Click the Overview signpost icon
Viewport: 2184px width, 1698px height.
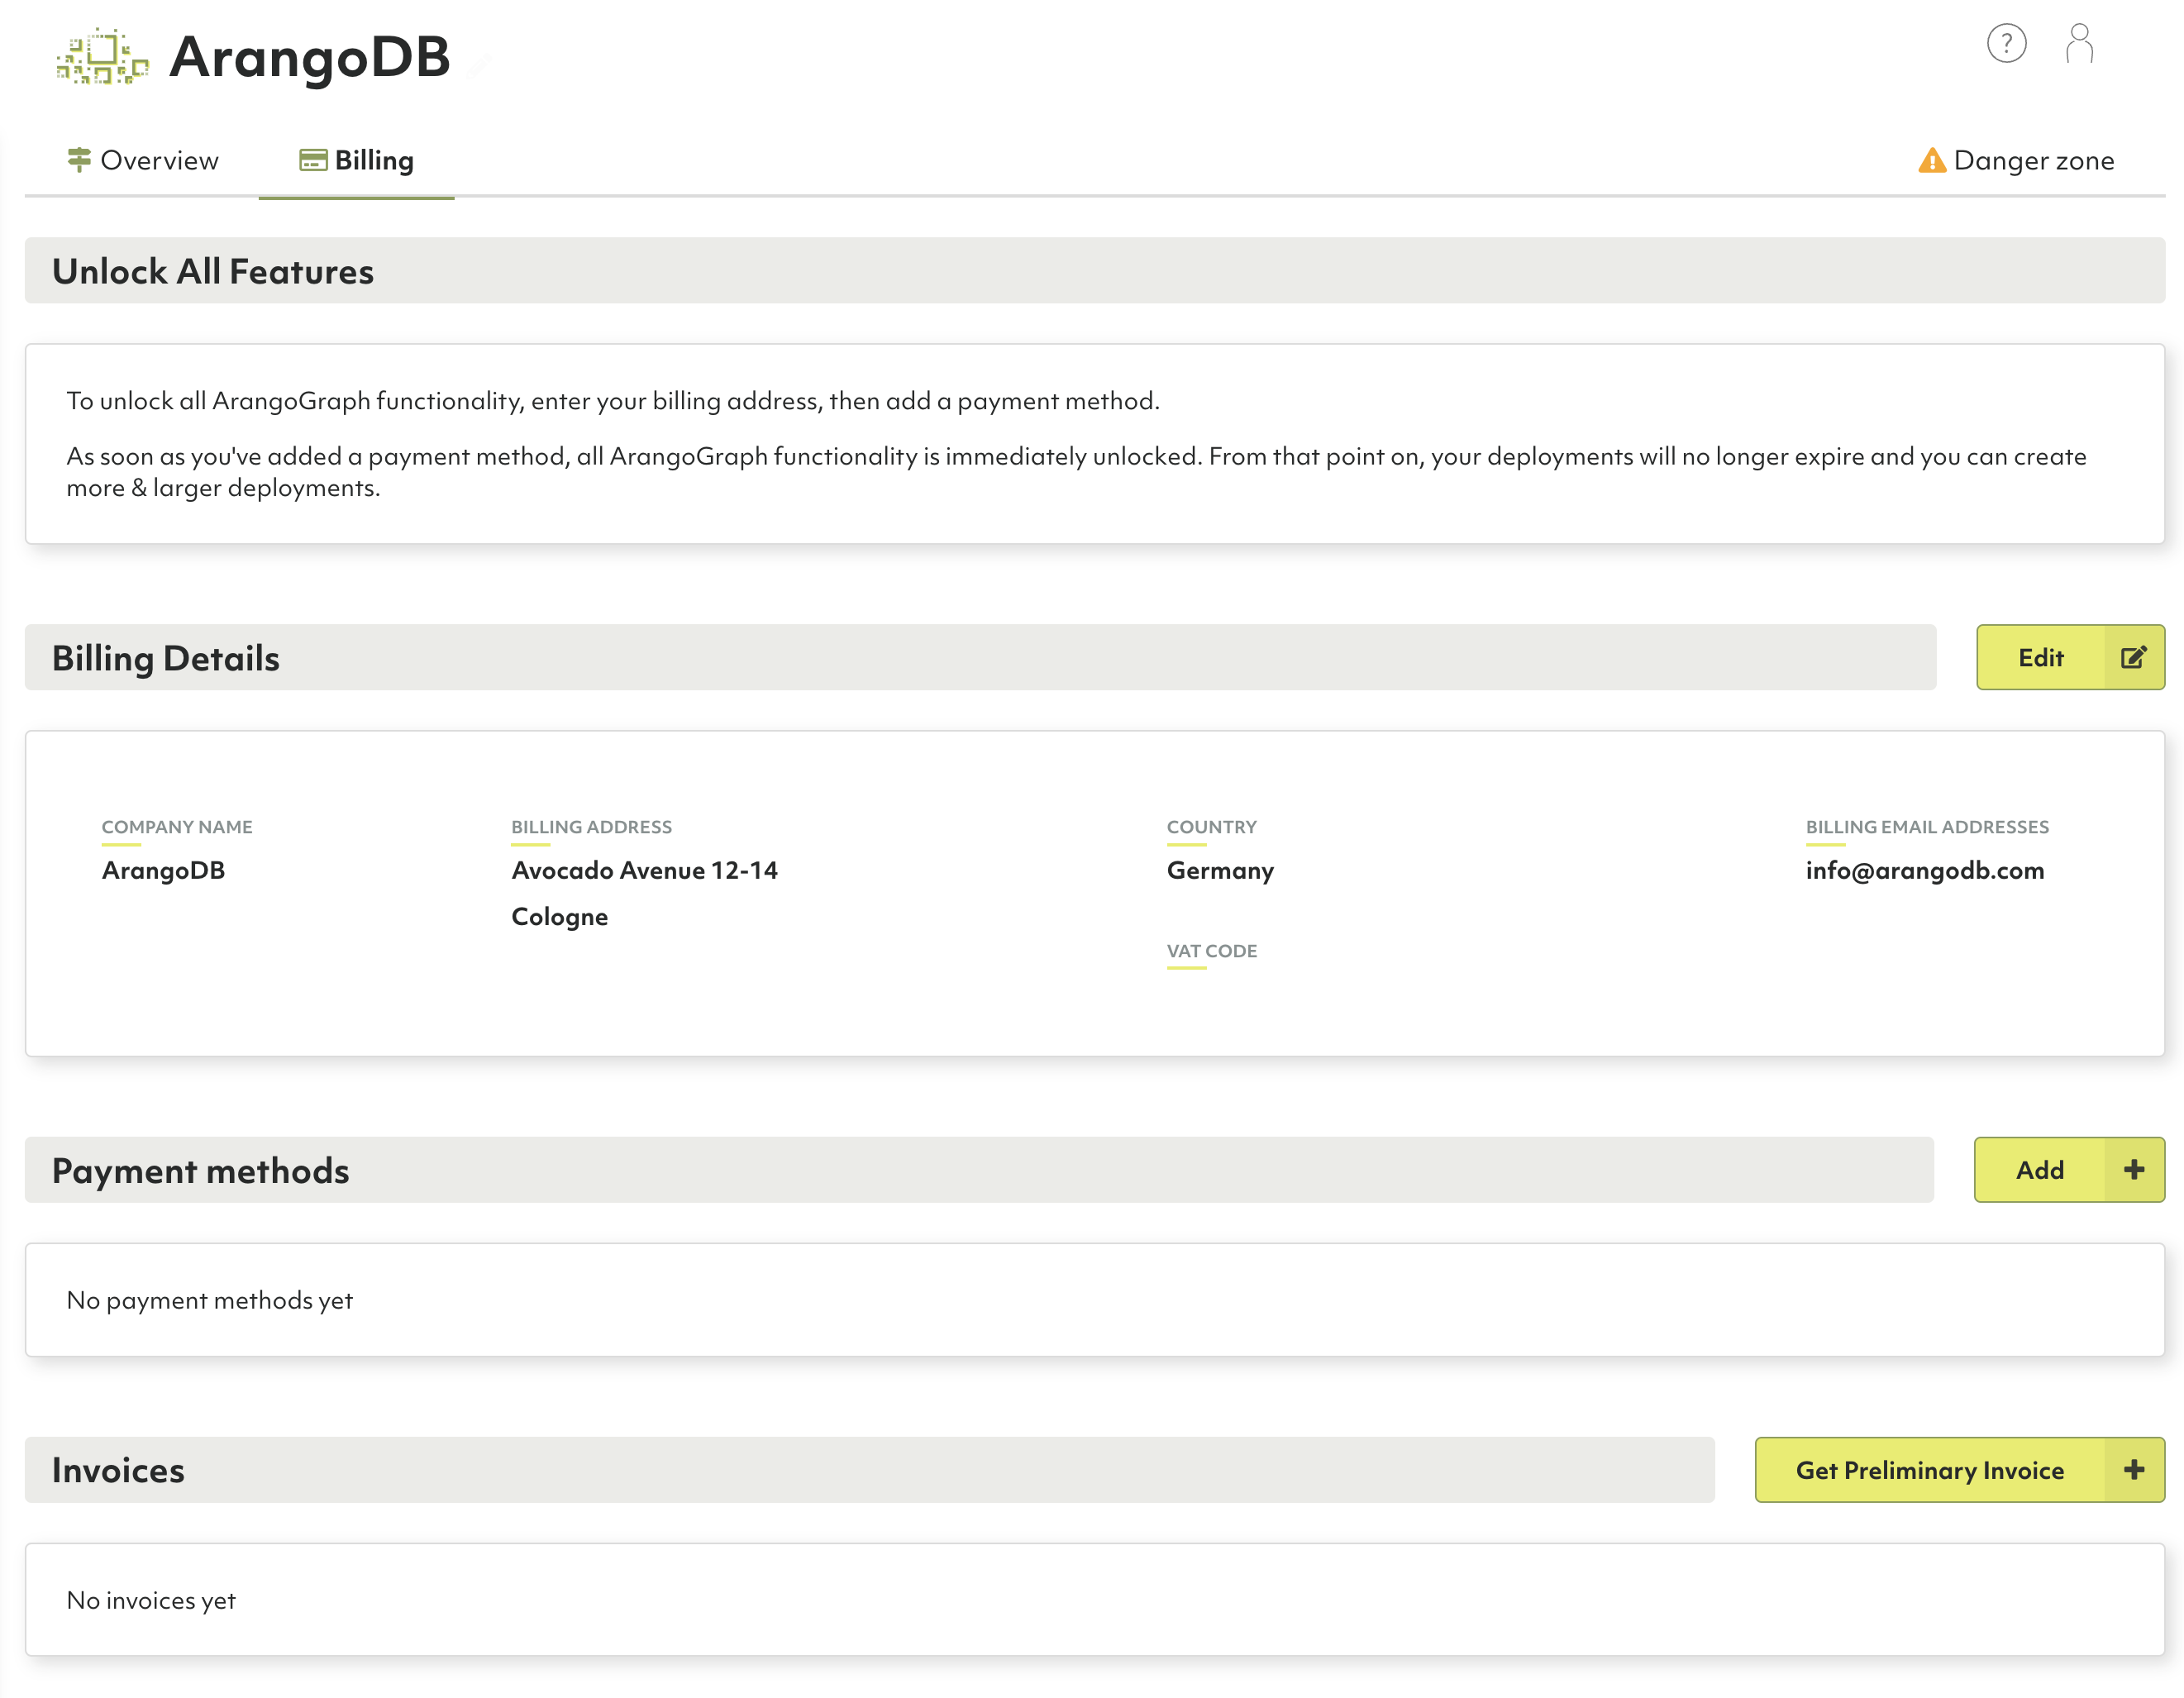click(x=79, y=160)
